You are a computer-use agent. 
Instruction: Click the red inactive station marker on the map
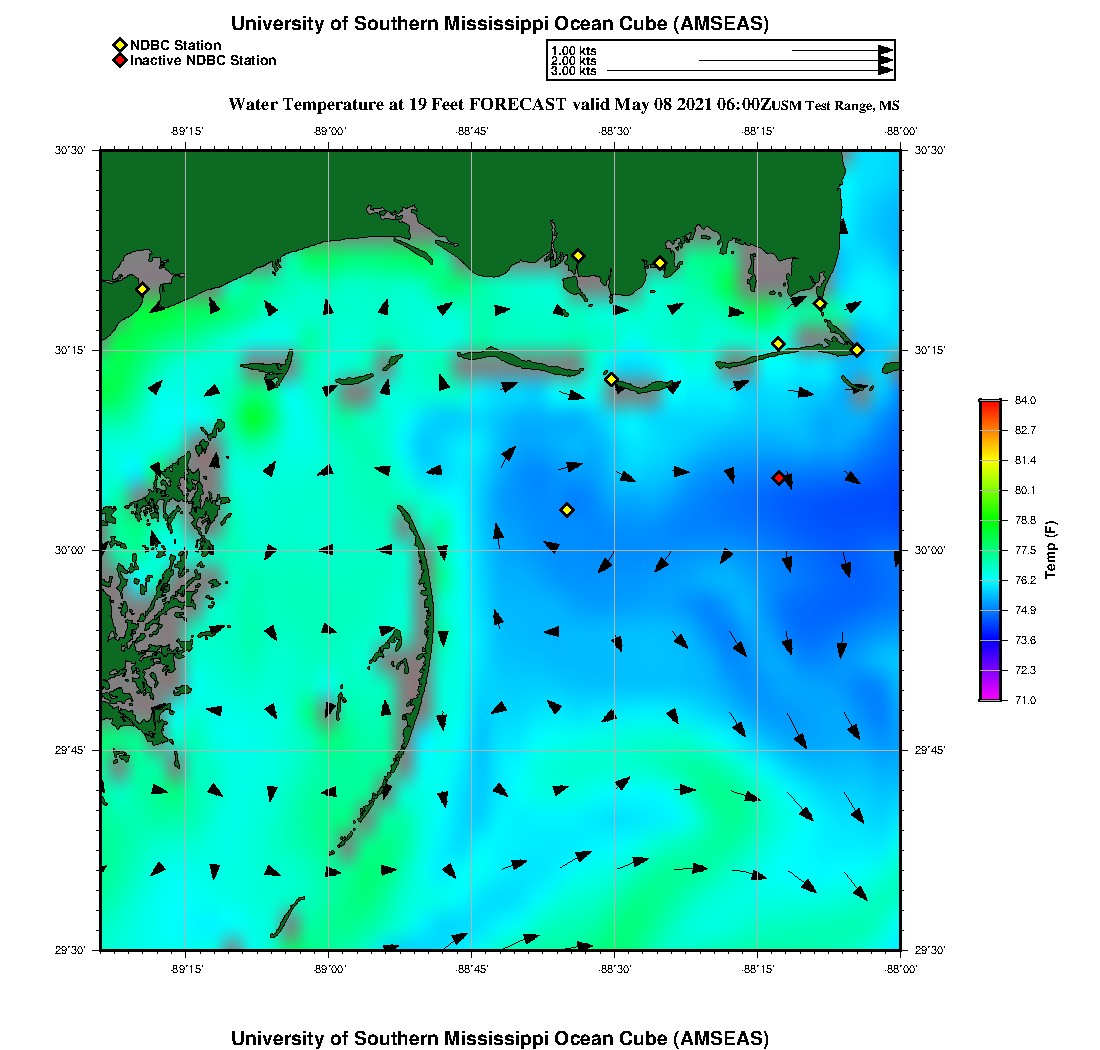click(778, 478)
